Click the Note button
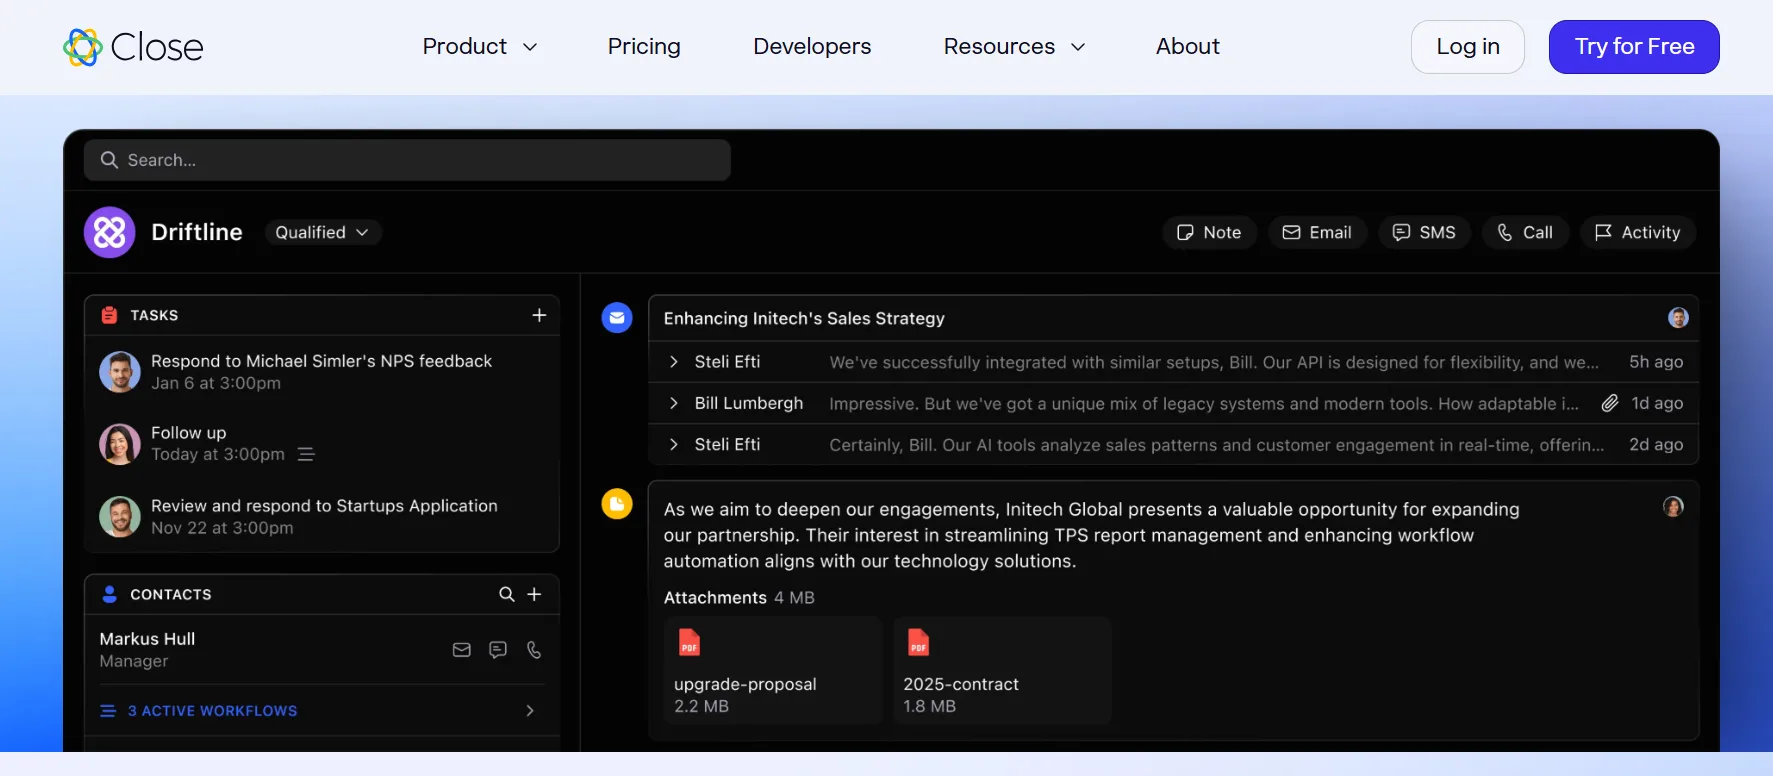This screenshot has width=1773, height=776. (x=1209, y=232)
